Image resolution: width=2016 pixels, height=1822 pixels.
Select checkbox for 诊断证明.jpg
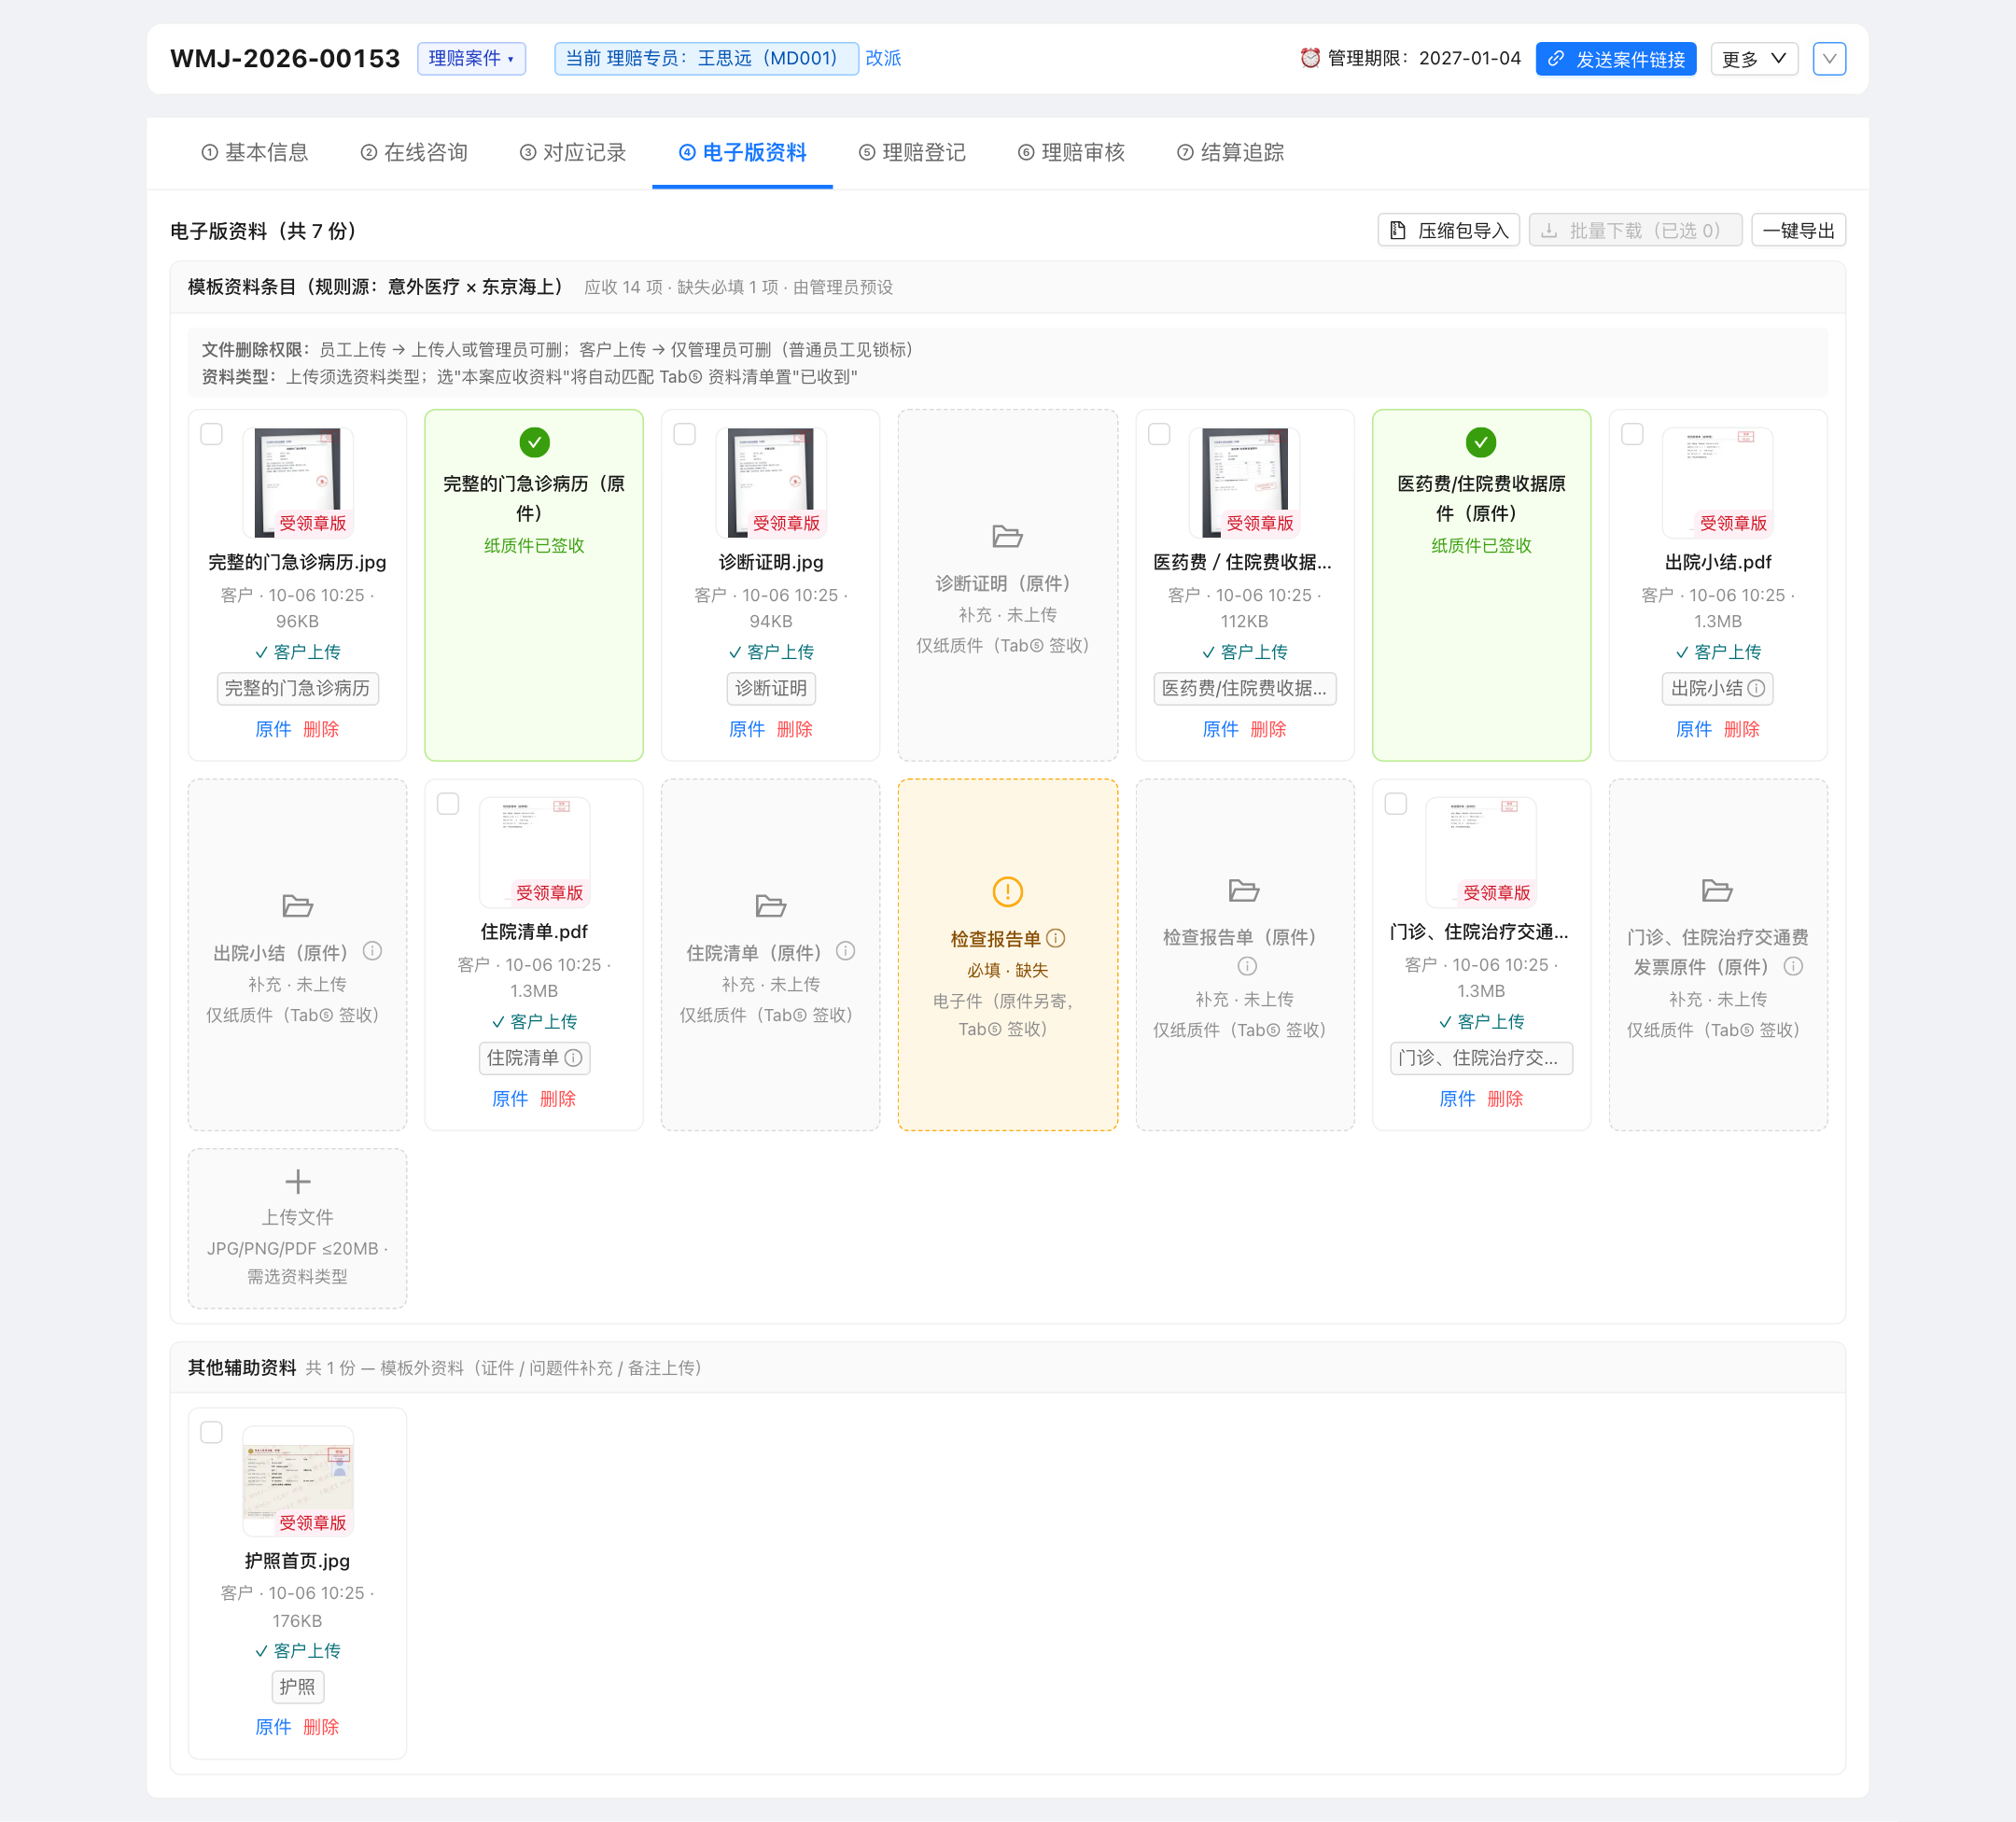(685, 434)
